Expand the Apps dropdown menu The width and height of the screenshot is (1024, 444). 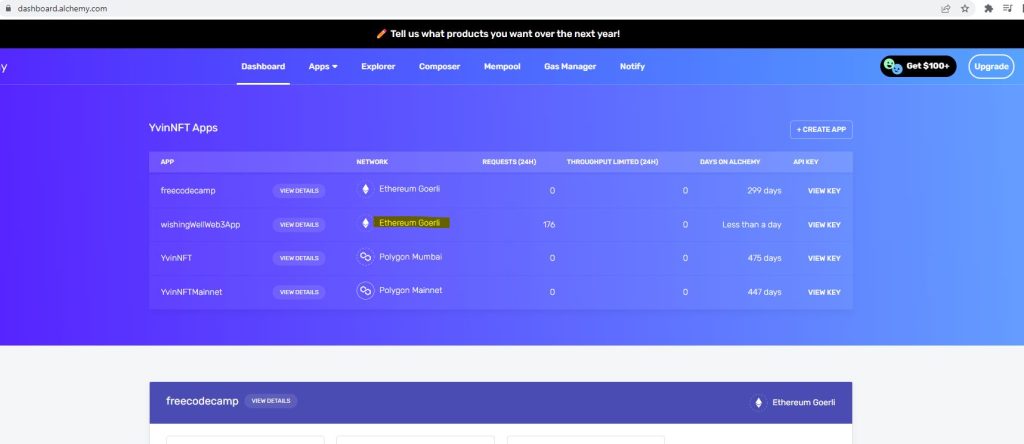click(x=323, y=67)
